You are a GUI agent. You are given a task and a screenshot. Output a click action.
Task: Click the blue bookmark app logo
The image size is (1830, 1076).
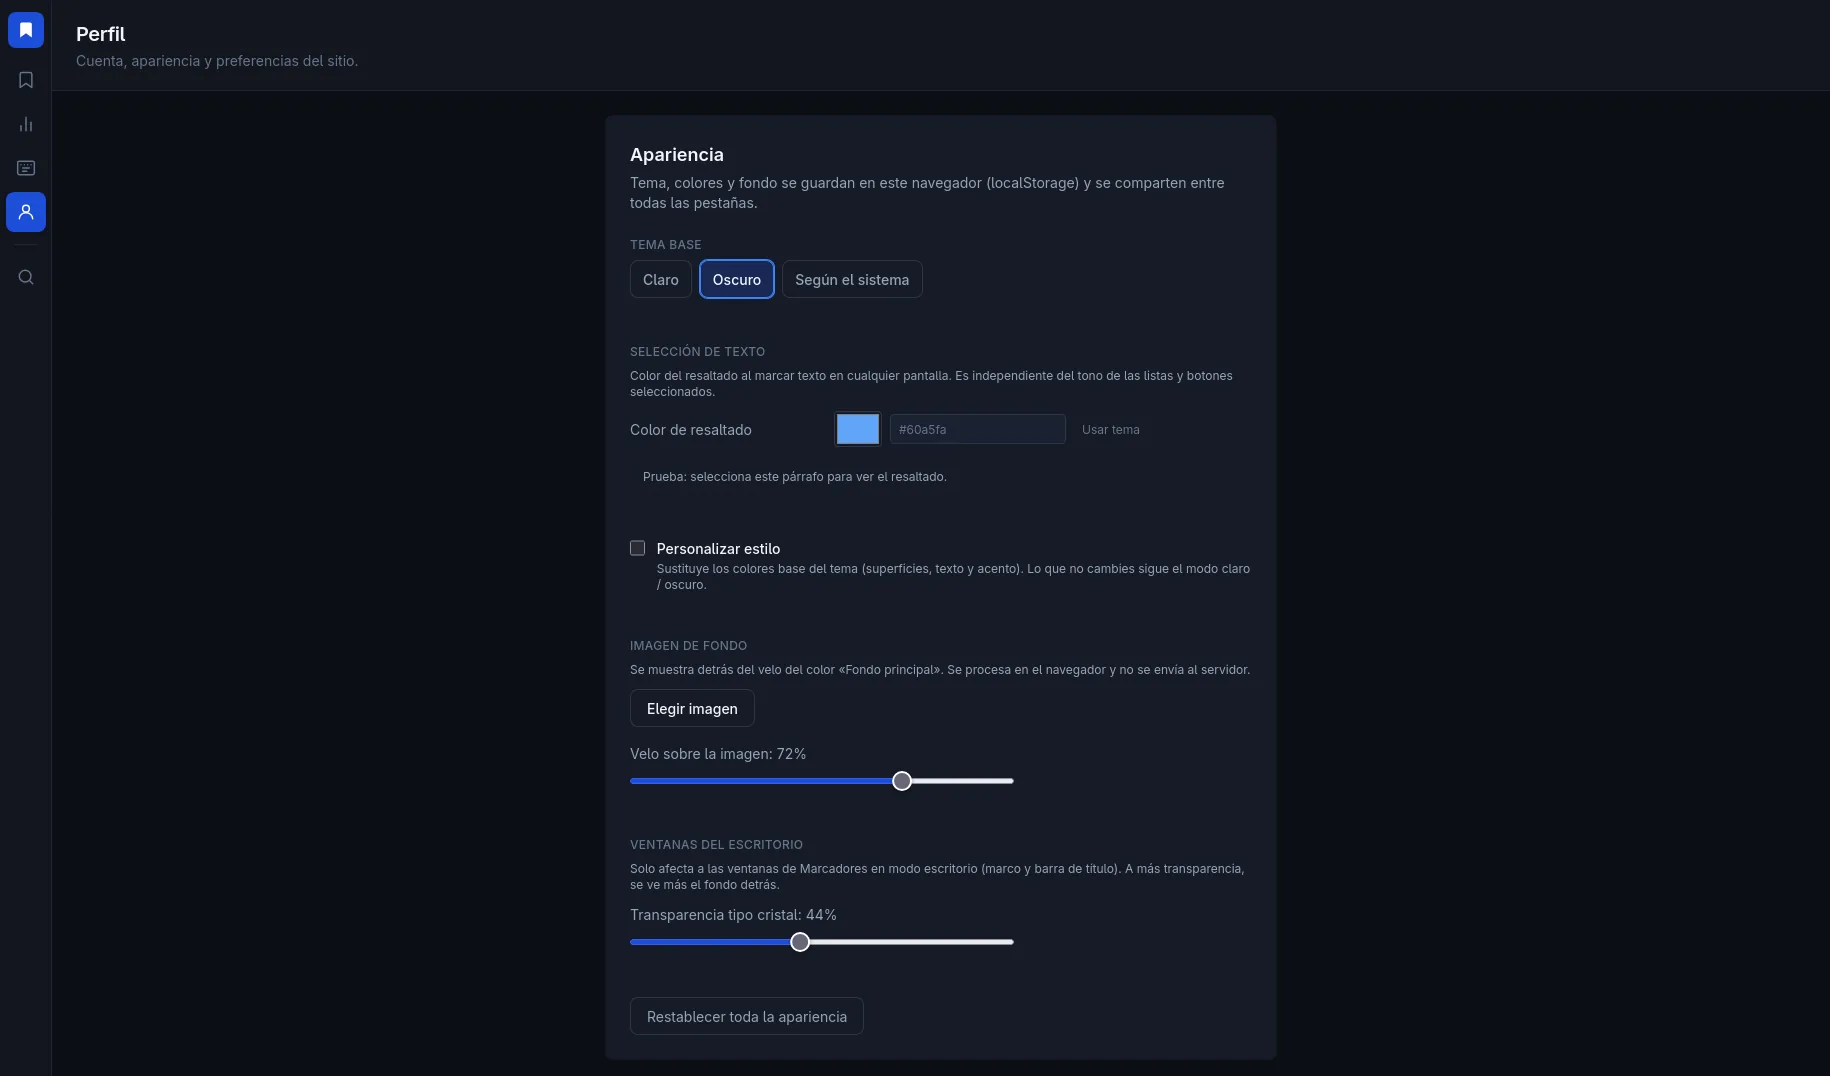26,30
